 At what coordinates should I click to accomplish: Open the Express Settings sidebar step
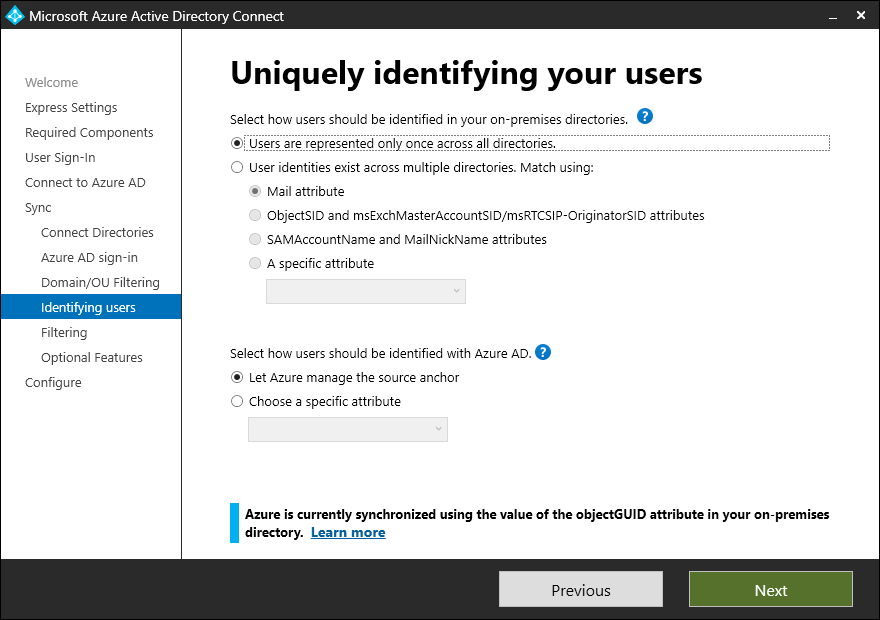[70, 107]
